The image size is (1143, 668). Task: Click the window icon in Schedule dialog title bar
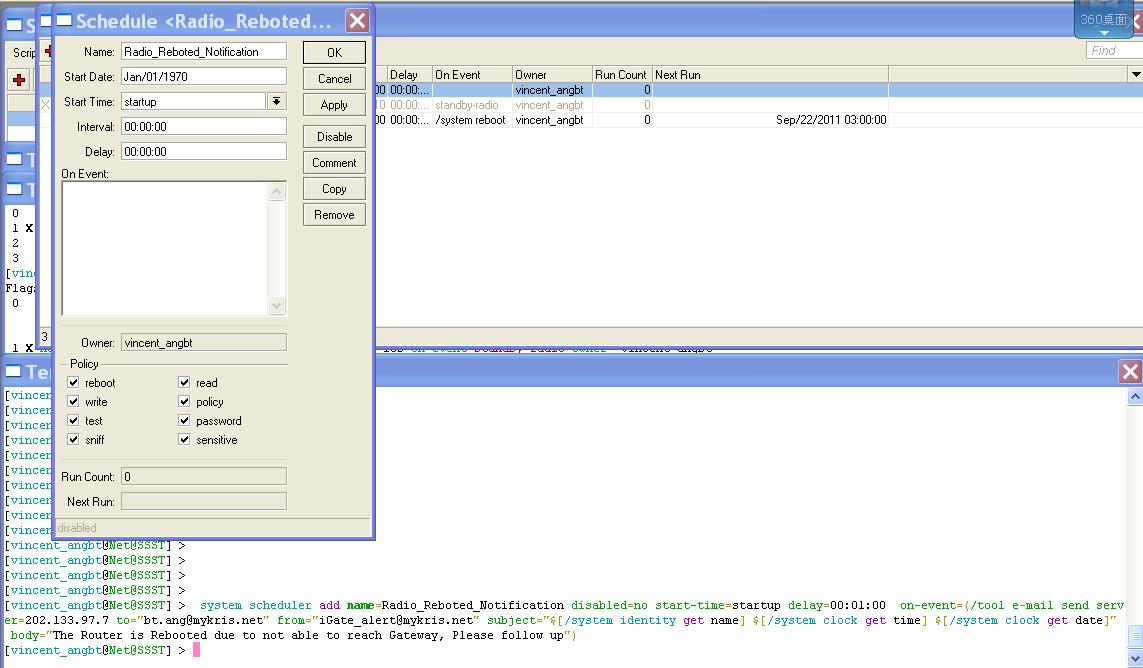pyautogui.click(x=64, y=20)
